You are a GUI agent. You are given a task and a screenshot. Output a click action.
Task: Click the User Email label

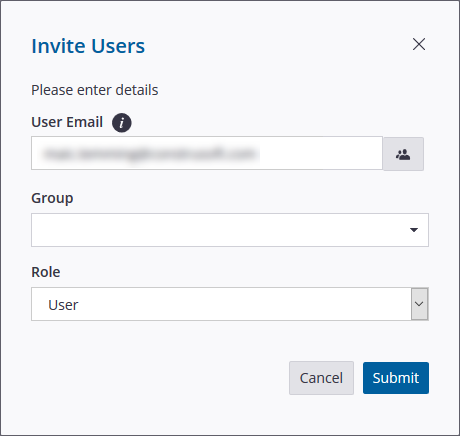67,122
